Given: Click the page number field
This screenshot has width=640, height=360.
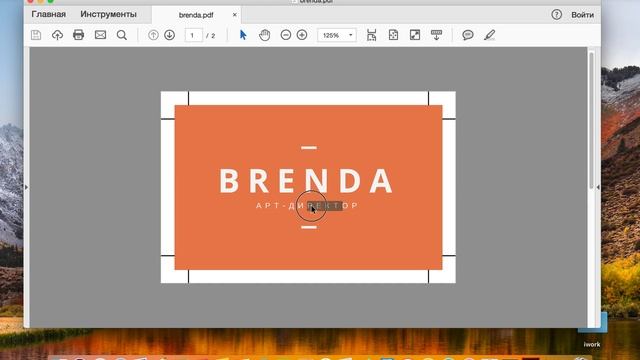Looking at the screenshot, I should click(193, 36).
